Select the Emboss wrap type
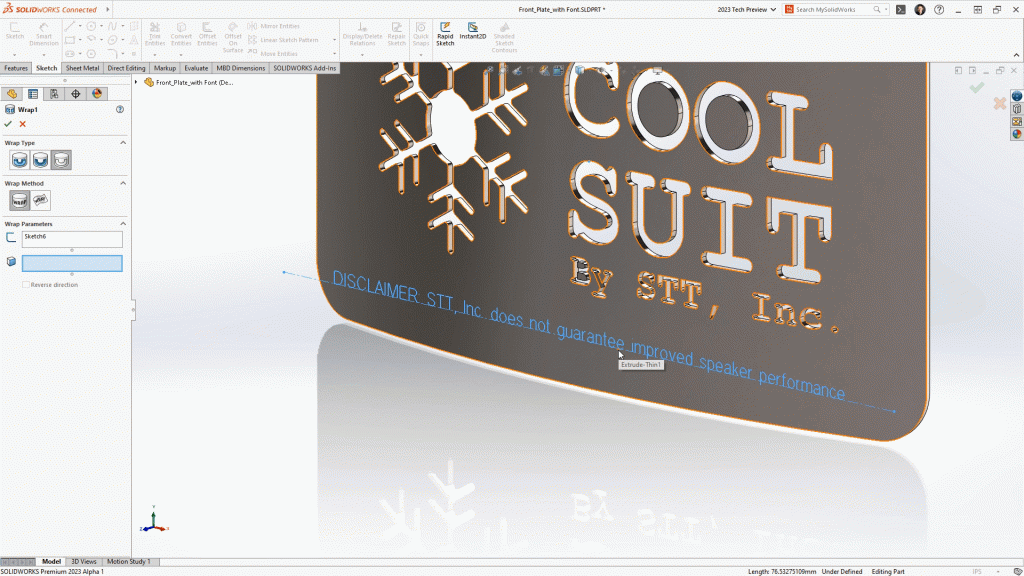Viewport: 1024px width, 576px height. [x=20, y=160]
